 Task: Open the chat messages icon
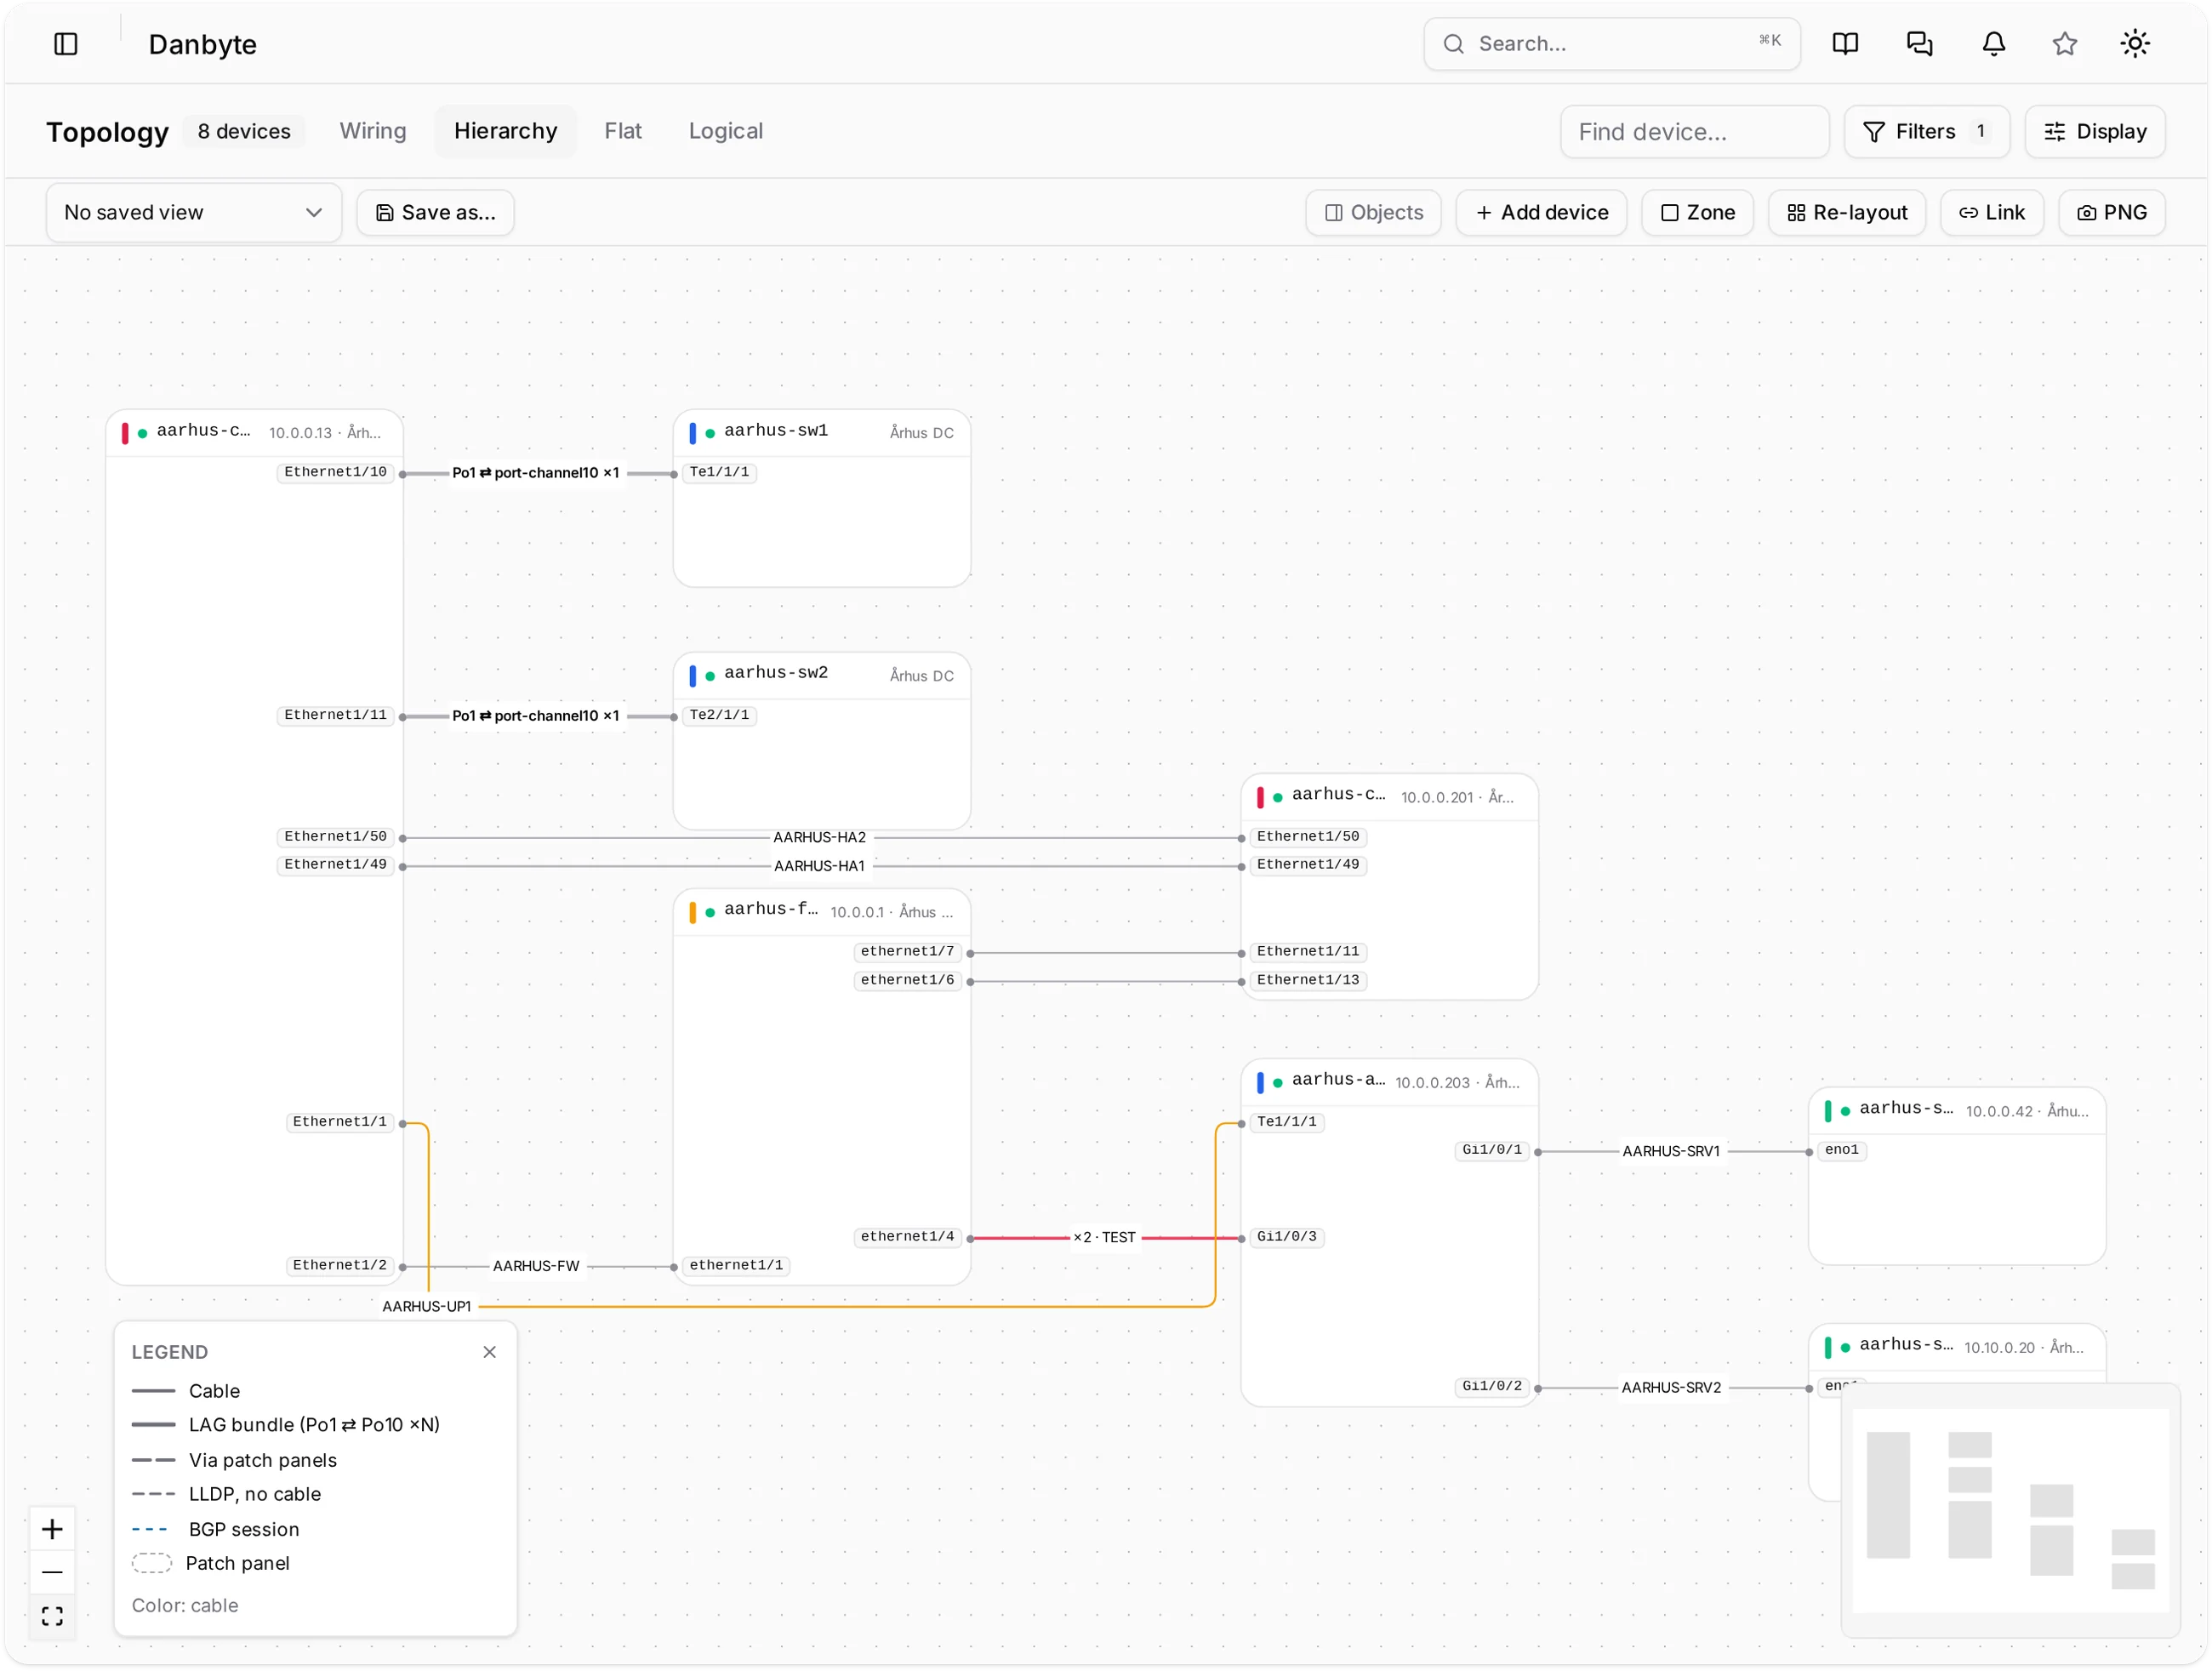(1919, 44)
